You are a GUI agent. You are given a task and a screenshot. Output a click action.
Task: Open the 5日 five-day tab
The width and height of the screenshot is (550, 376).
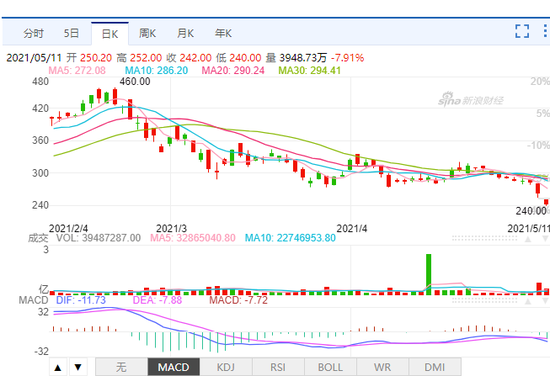point(71,34)
